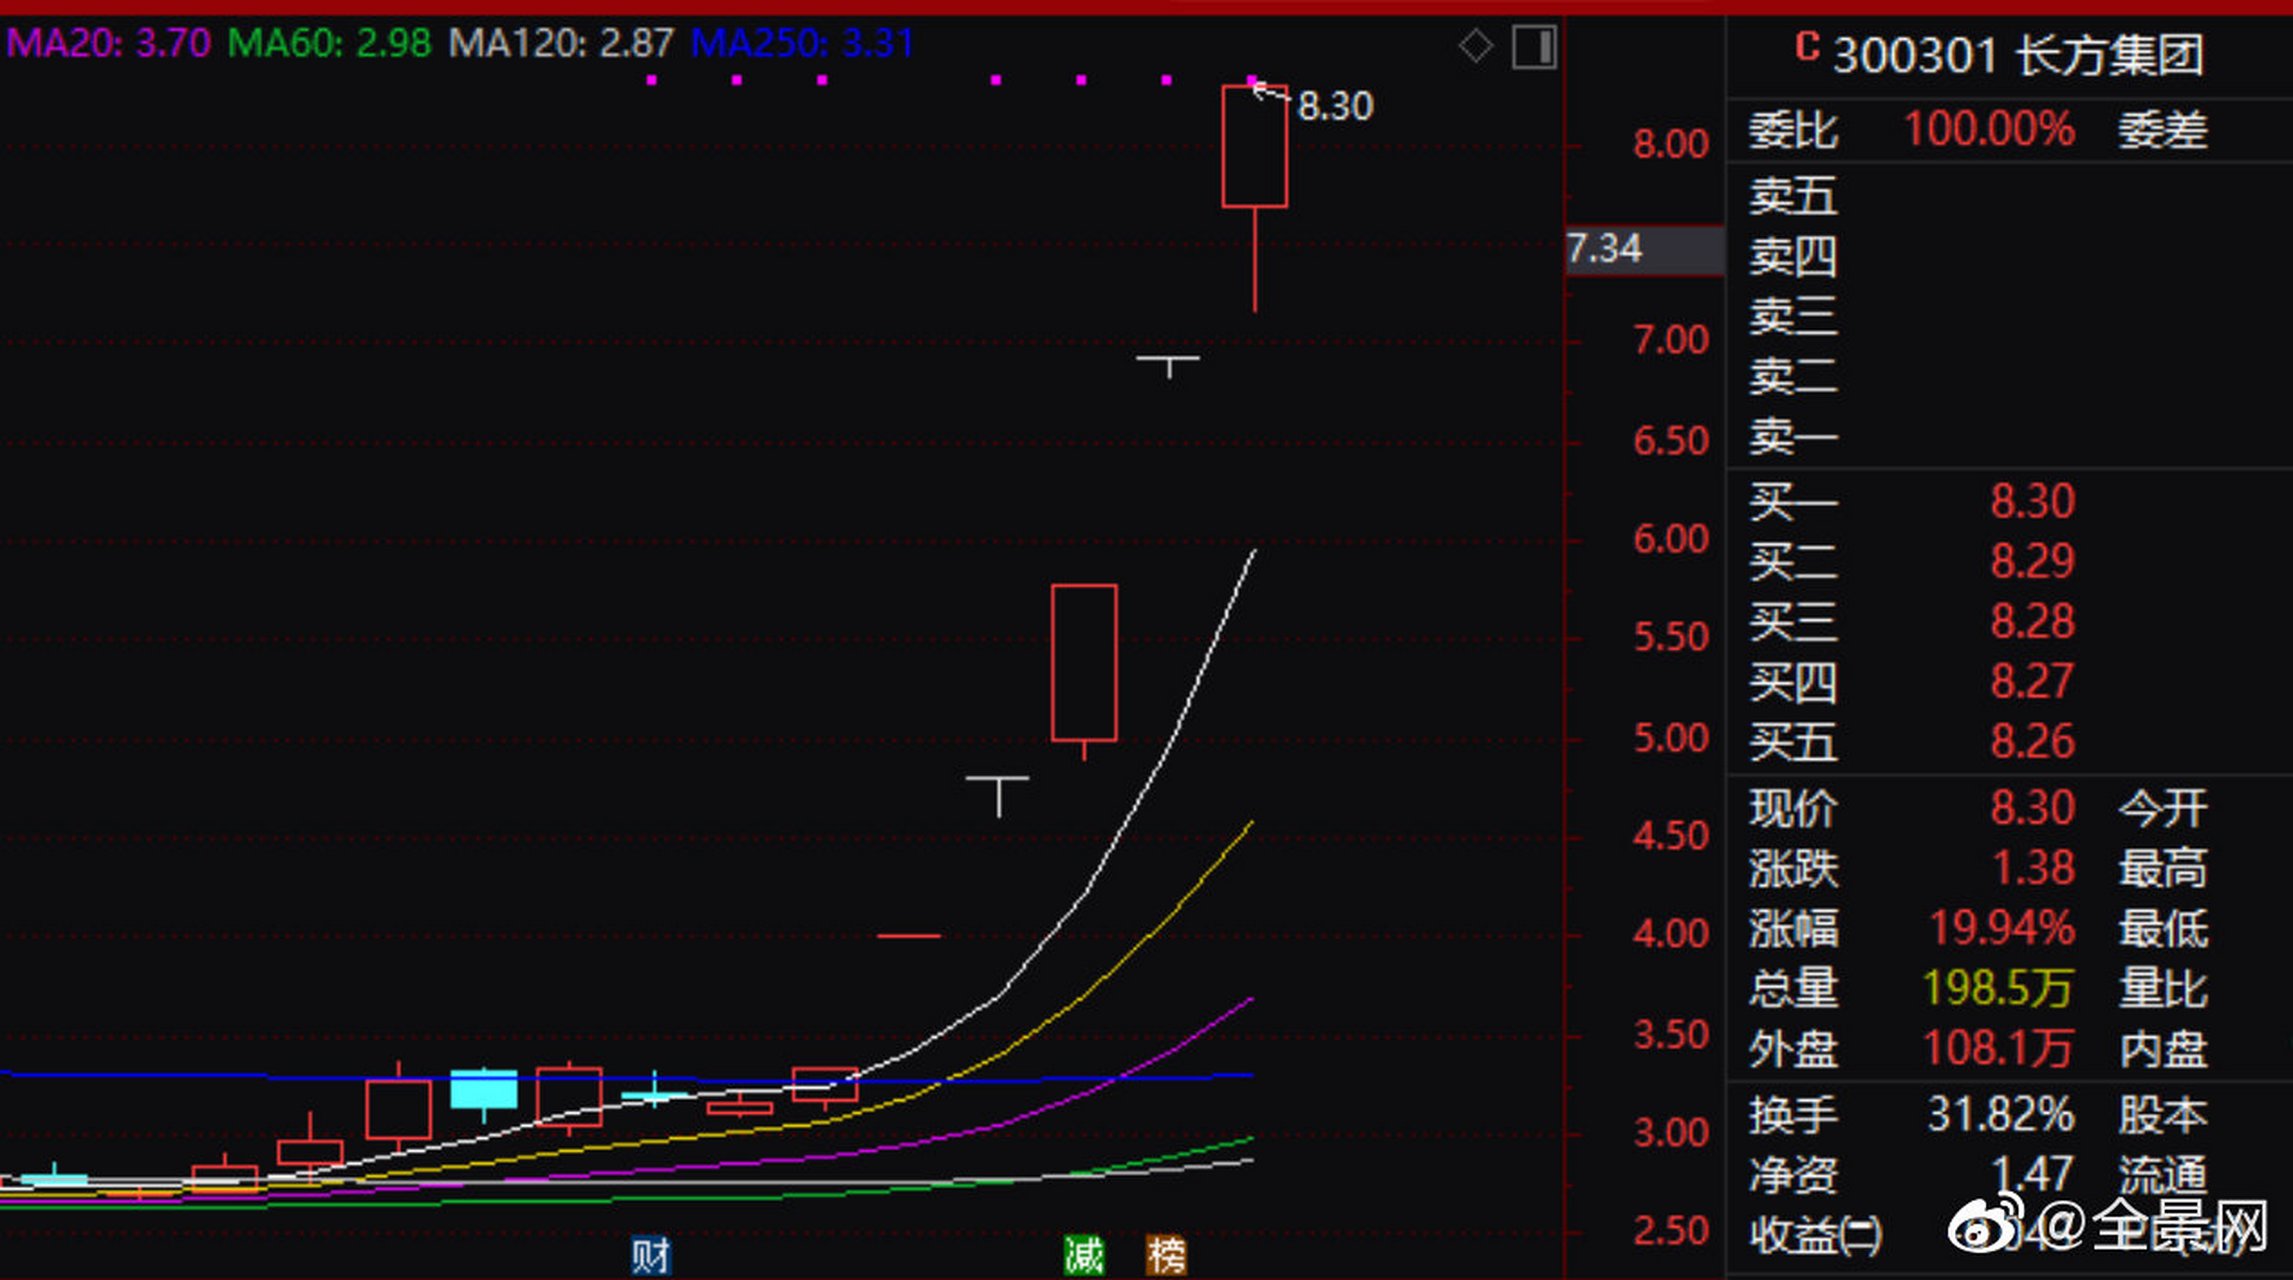Click the MA60 indicator label

[x=329, y=43]
